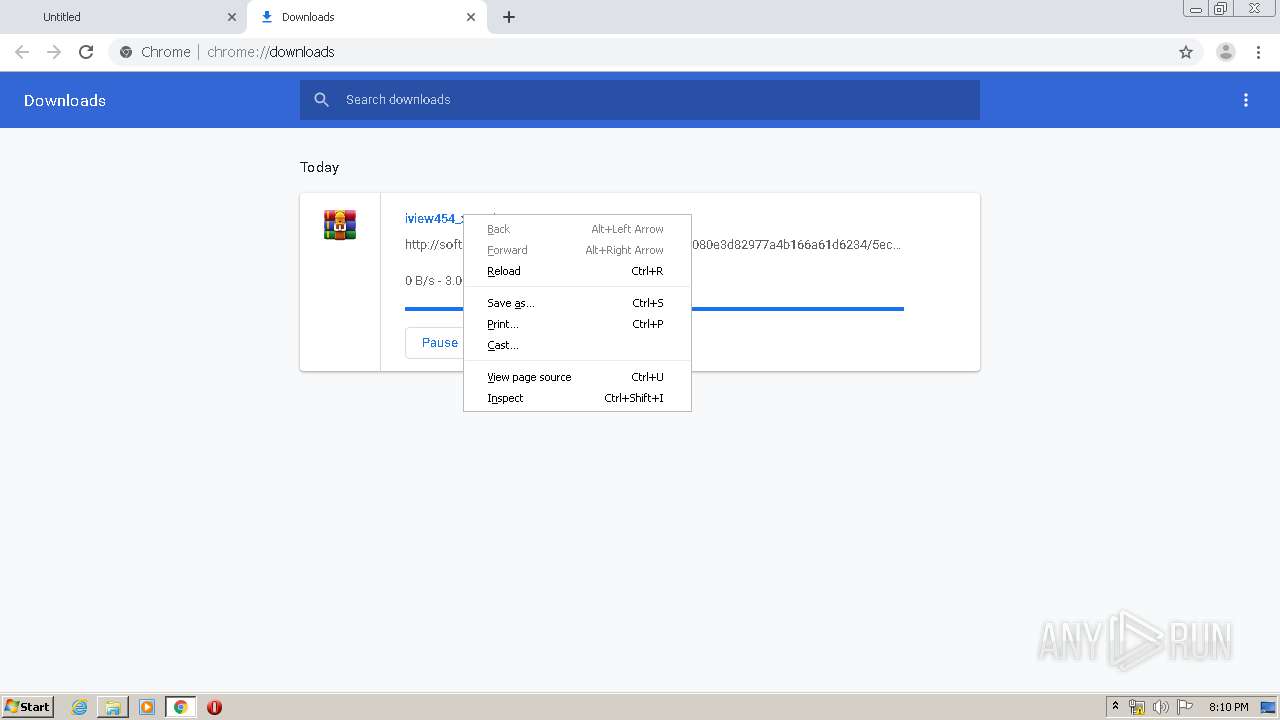This screenshot has height=720, width=1280.
Task: Choose Cast... in context menu
Action: [577, 345]
